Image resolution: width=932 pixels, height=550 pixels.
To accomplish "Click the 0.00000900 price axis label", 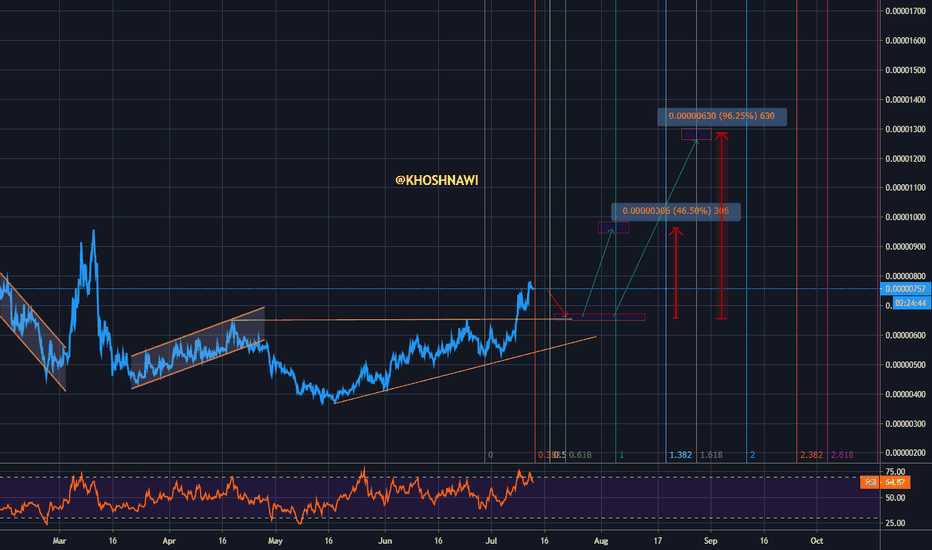I will 905,247.
